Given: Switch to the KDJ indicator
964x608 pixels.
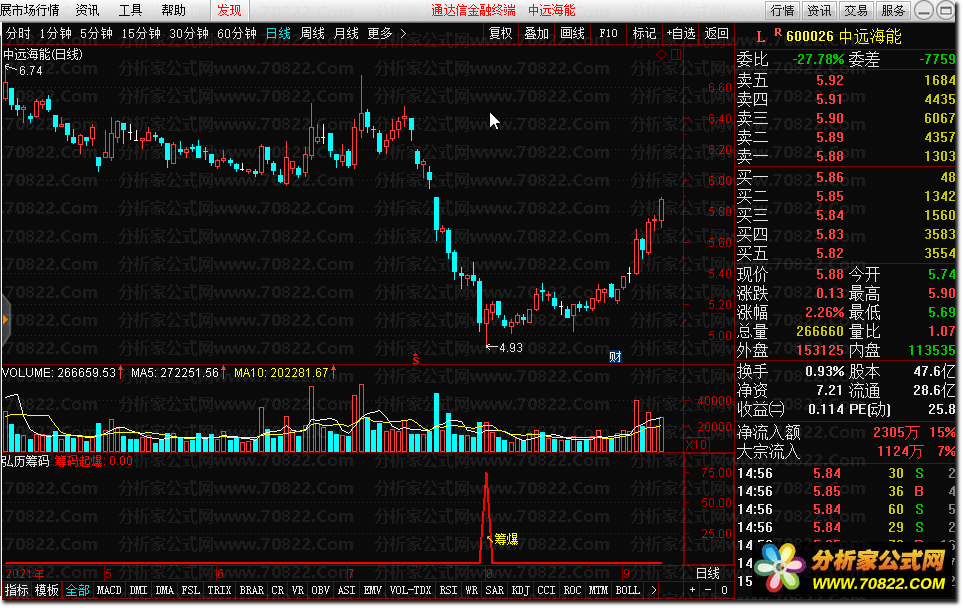Looking at the screenshot, I should 521,590.
